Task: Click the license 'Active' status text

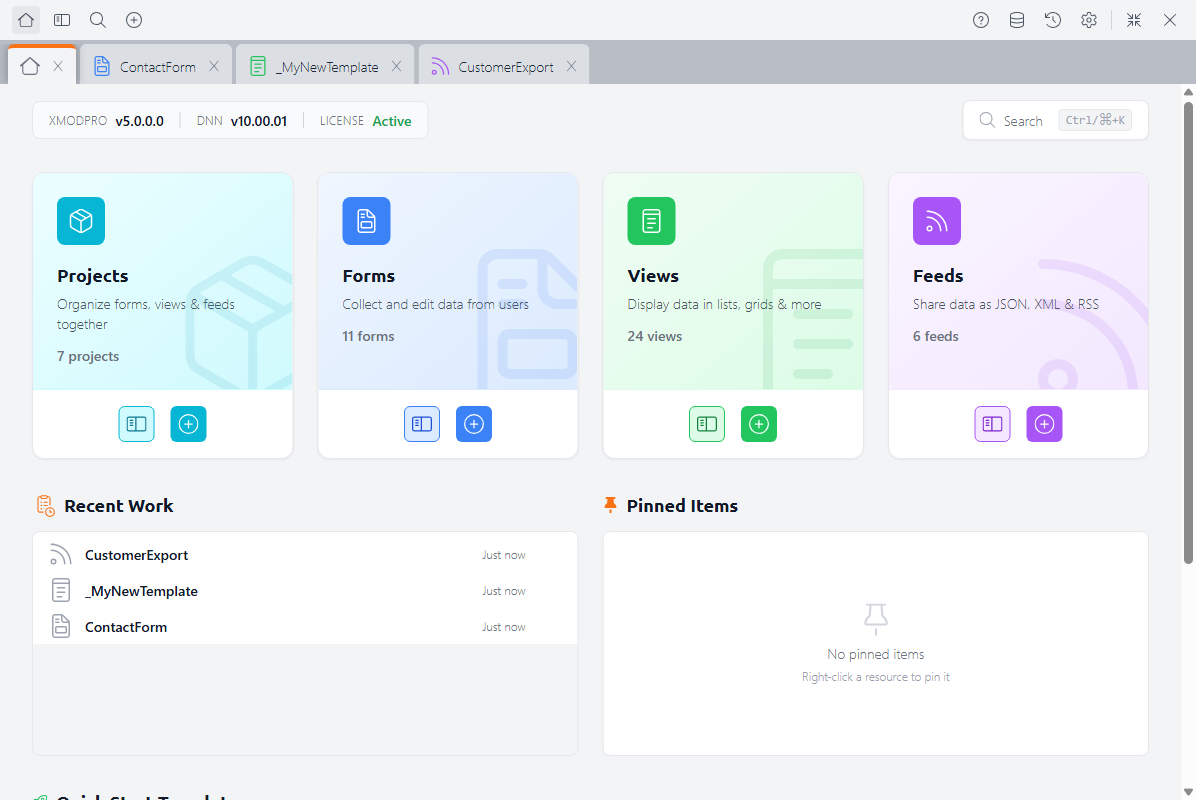Action: [x=392, y=121]
